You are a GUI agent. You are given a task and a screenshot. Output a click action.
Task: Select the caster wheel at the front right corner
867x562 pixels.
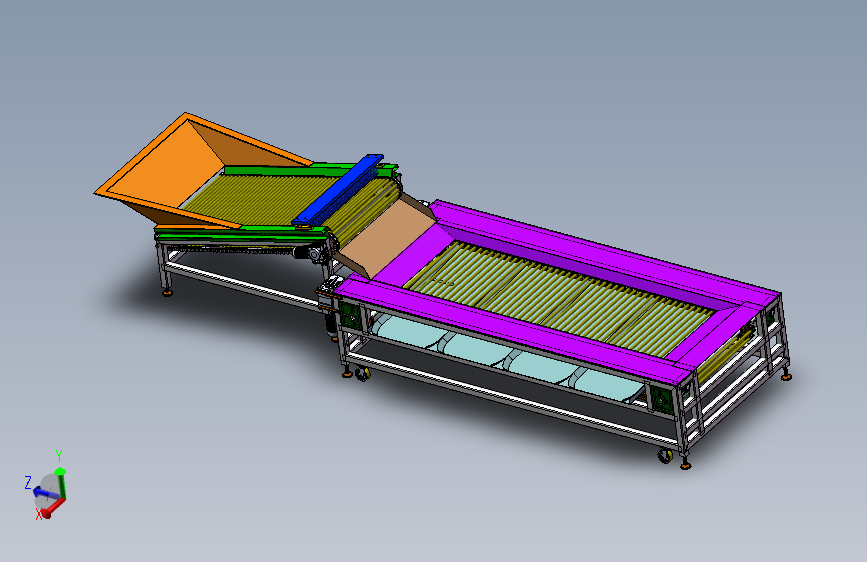[666, 456]
